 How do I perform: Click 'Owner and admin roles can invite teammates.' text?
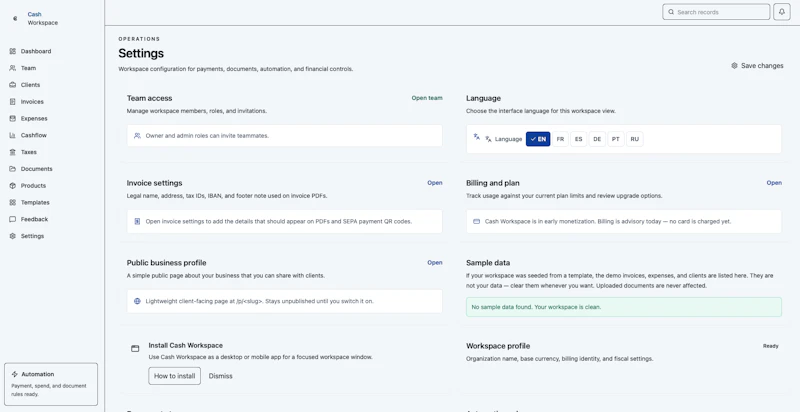(207, 136)
